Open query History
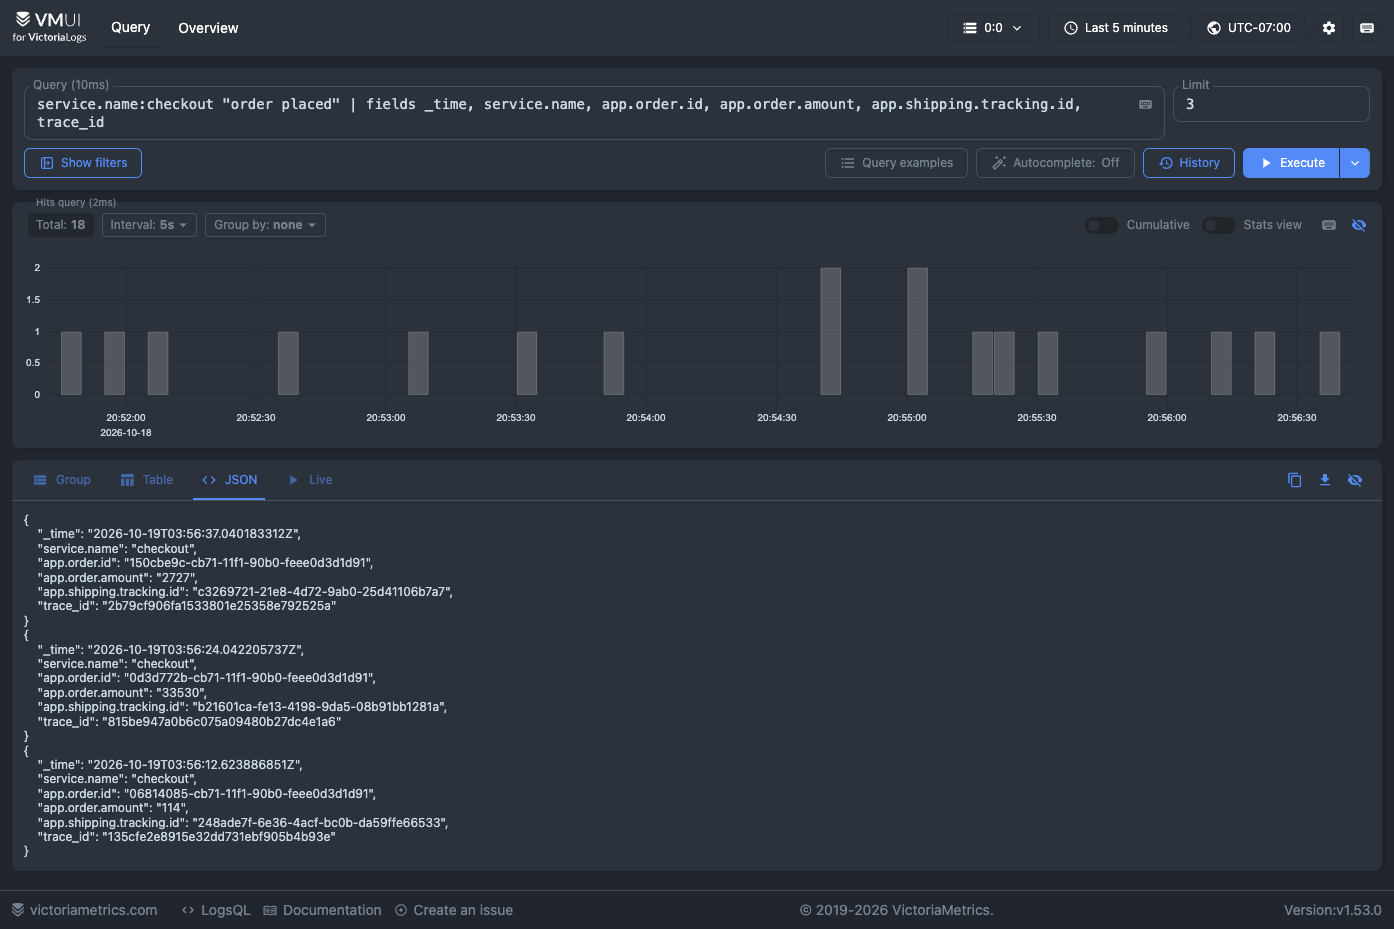This screenshot has height=929, width=1394. coord(1189,163)
